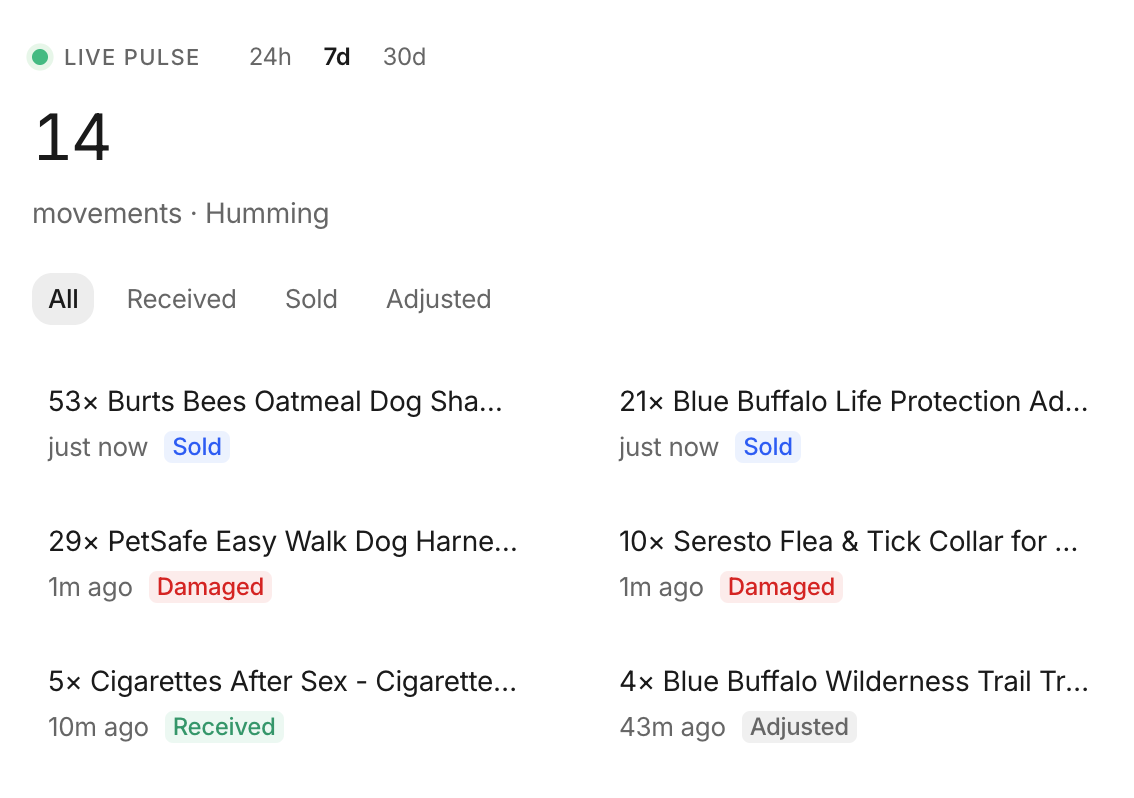
Task: Click Damaged badge on PetSafe harness item
Action: tap(210, 587)
